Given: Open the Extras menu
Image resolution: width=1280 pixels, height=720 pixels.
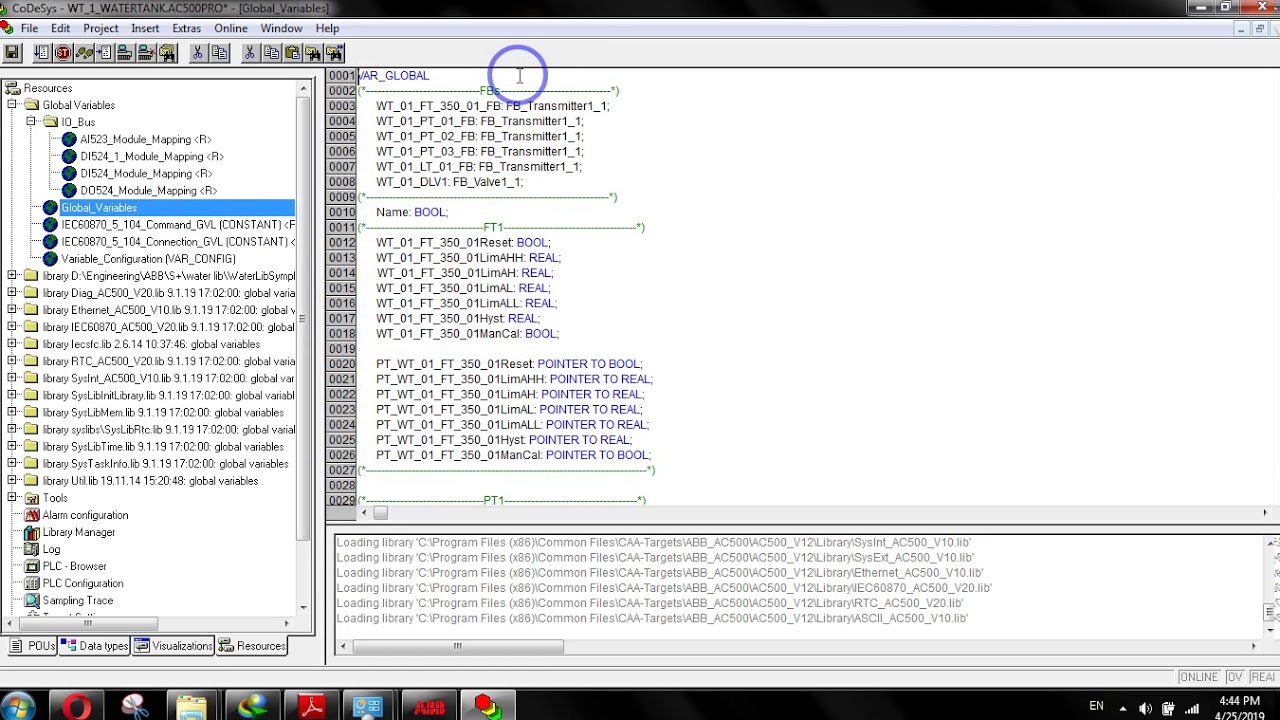Looking at the screenshot, I should (186, 28).
